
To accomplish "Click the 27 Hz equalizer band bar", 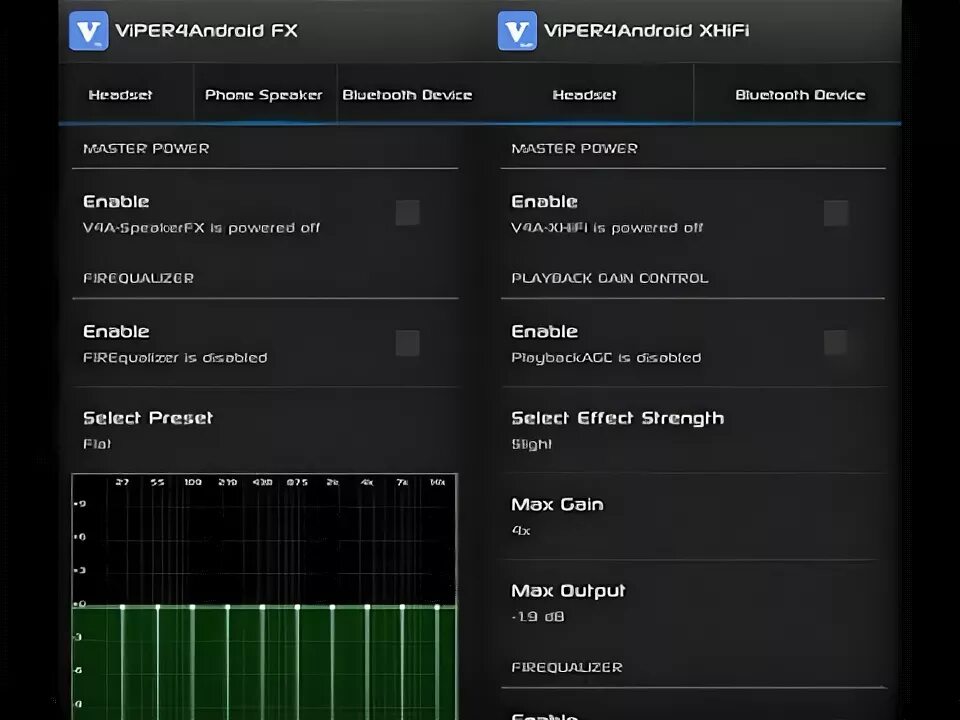I will pos(122,661).
